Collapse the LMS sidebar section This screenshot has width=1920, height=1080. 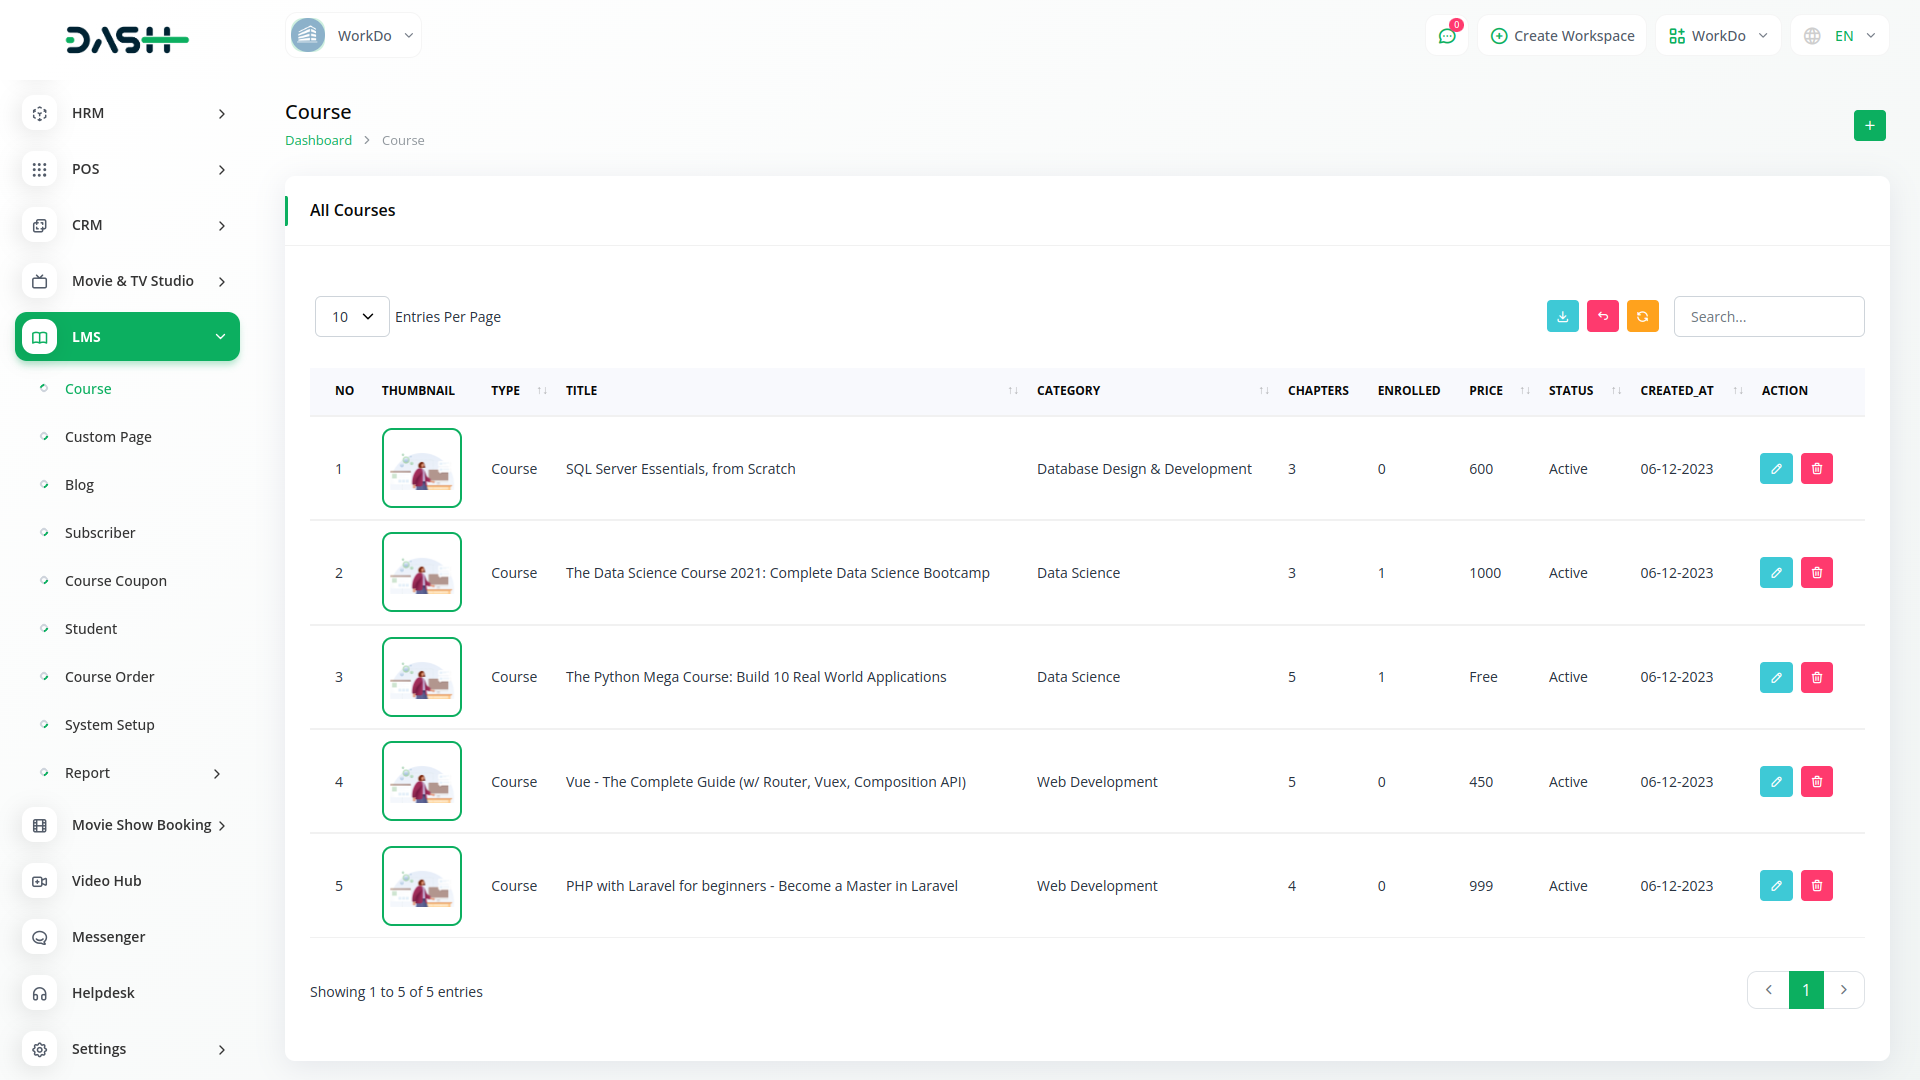point(127,337)
